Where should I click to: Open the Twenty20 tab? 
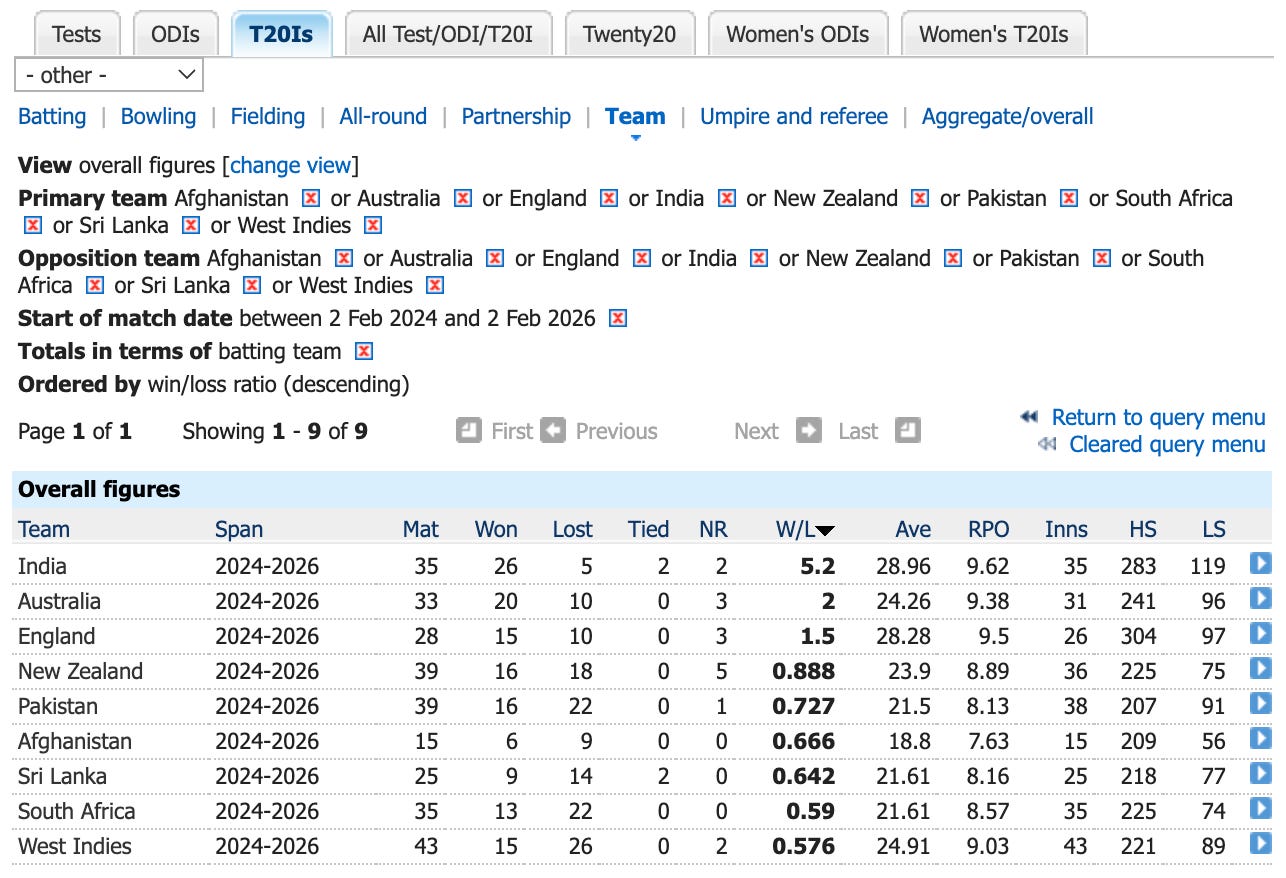click(629, 34)
